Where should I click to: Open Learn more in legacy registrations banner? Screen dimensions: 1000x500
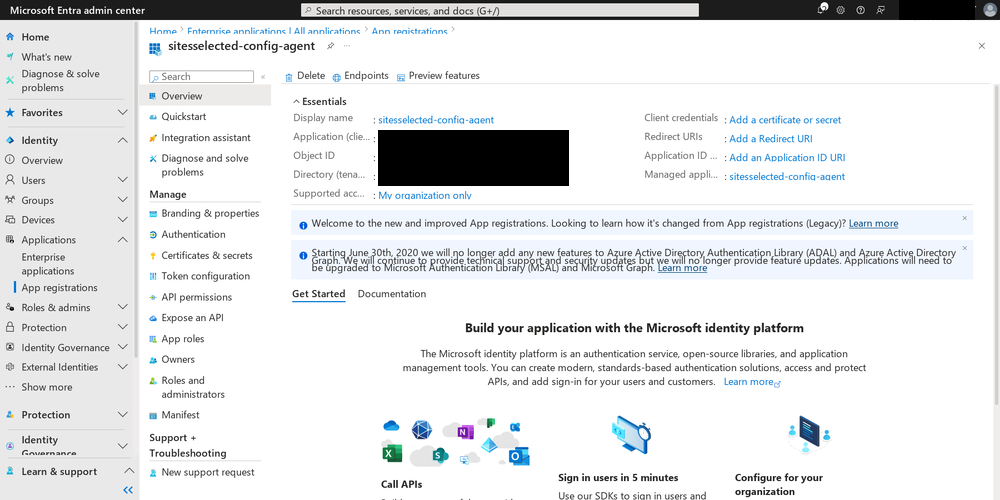(x=873, y=223)
